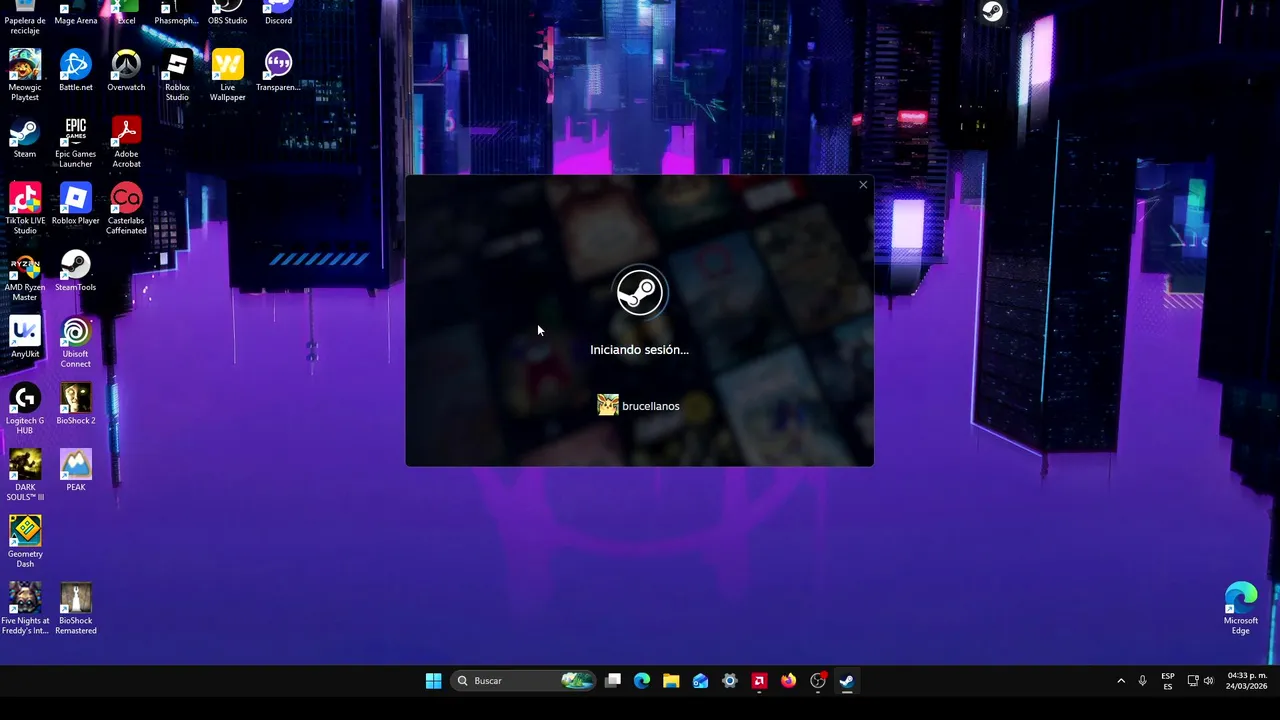Select the BioShock 2 desktop icon
Screen dimensions: 1280x720
[x=76, y=404]
